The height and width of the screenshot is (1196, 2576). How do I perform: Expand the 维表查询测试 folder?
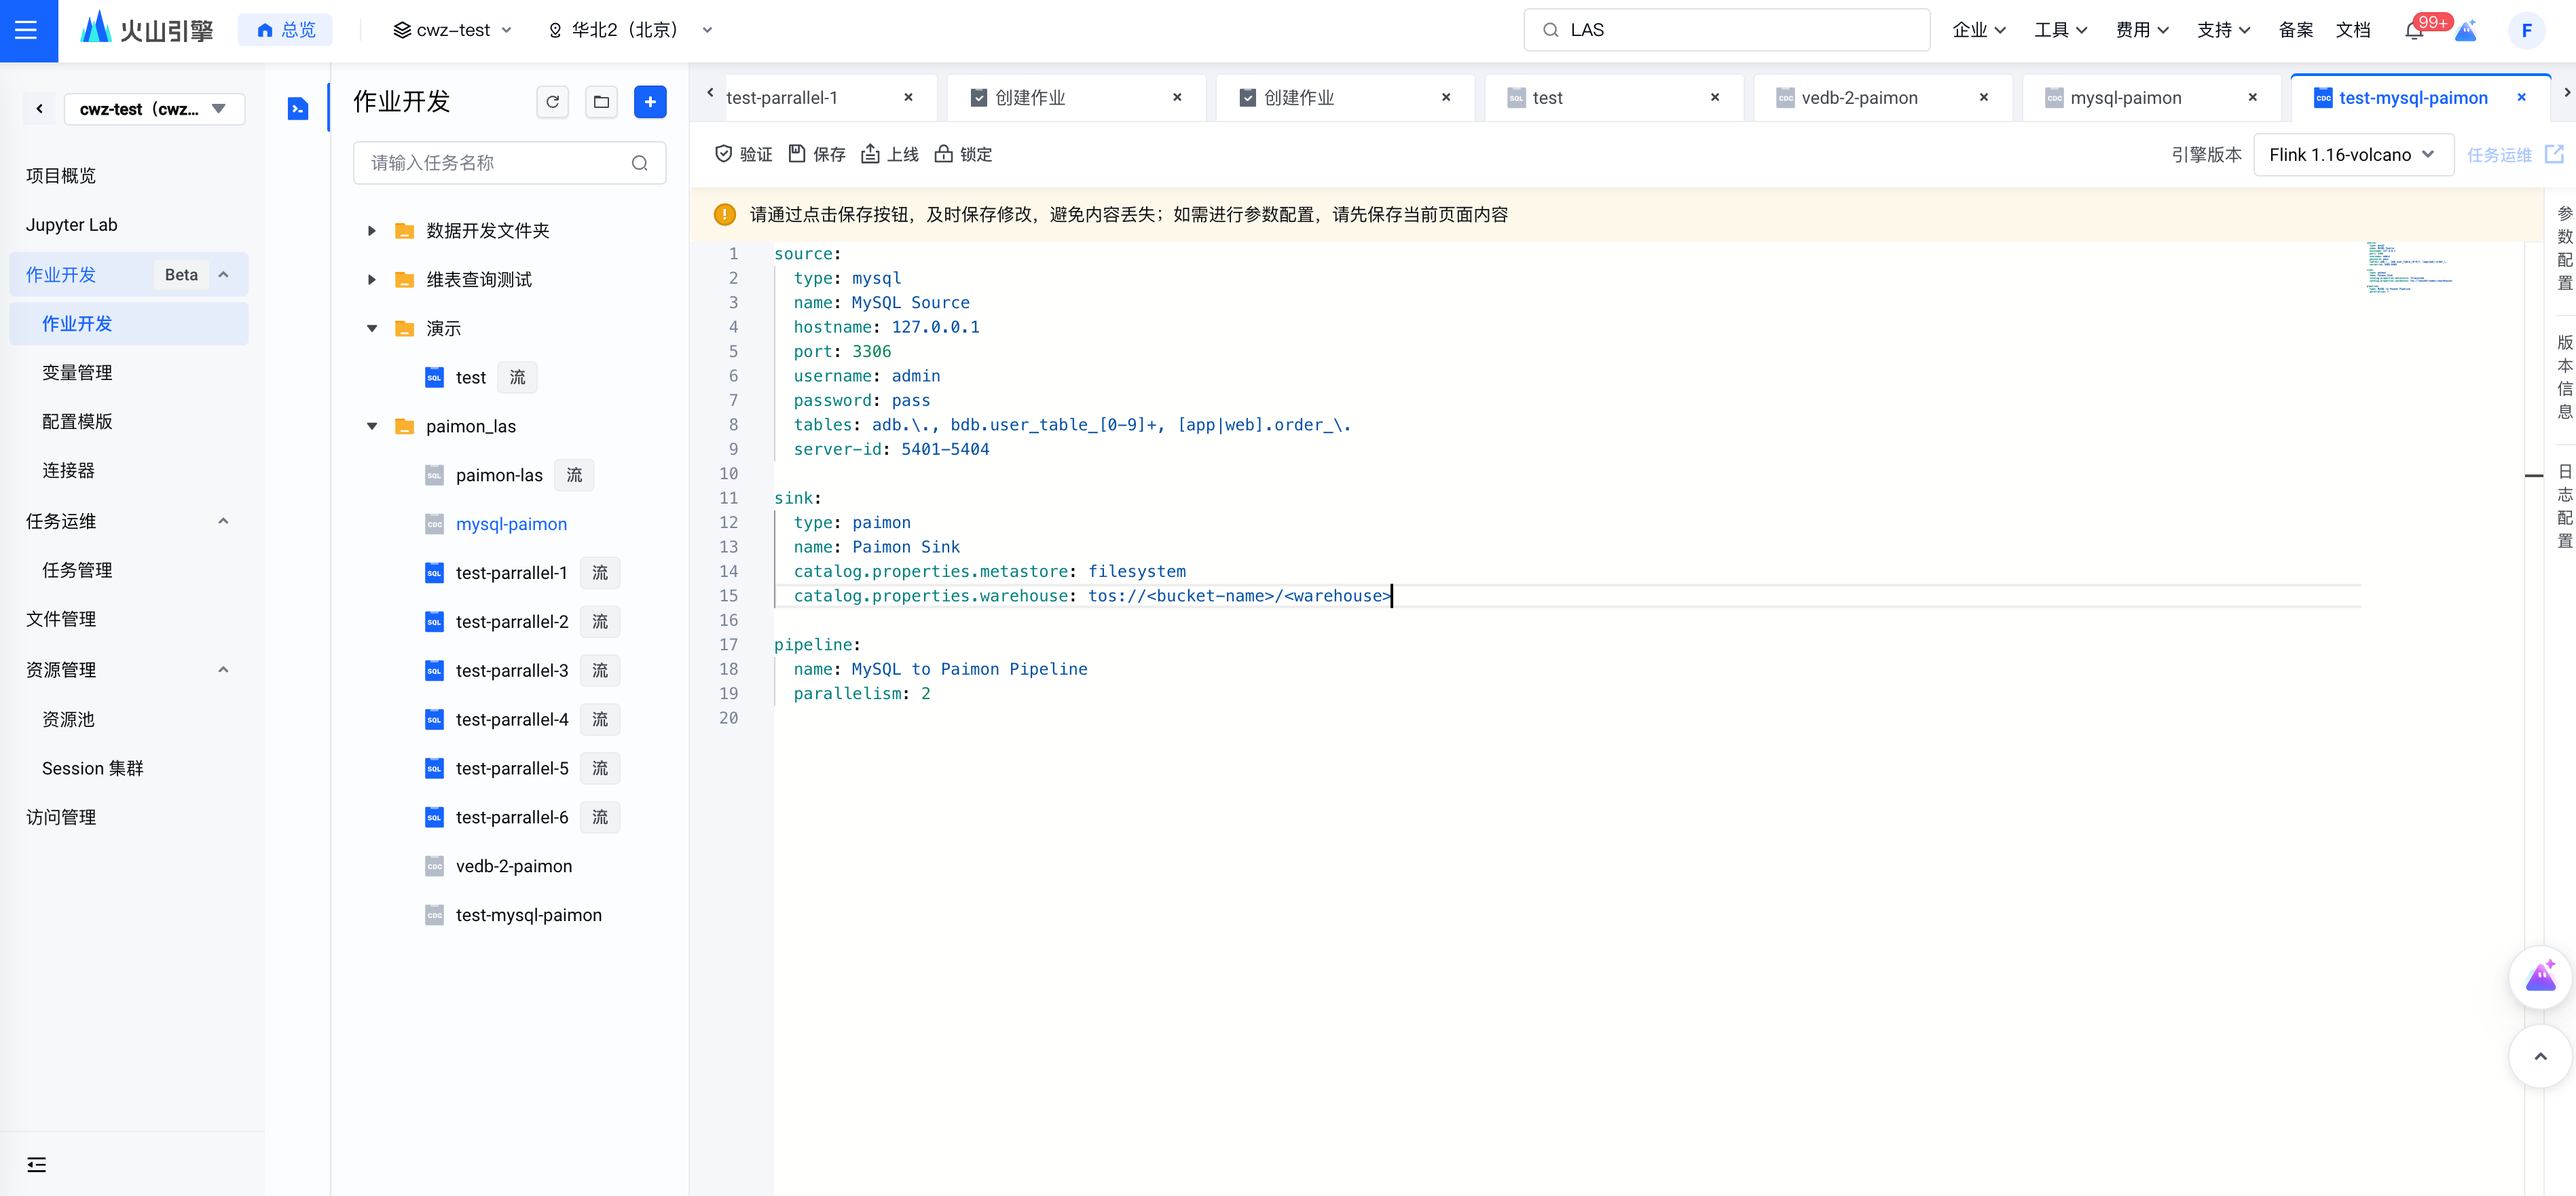[x=372, y=279]
